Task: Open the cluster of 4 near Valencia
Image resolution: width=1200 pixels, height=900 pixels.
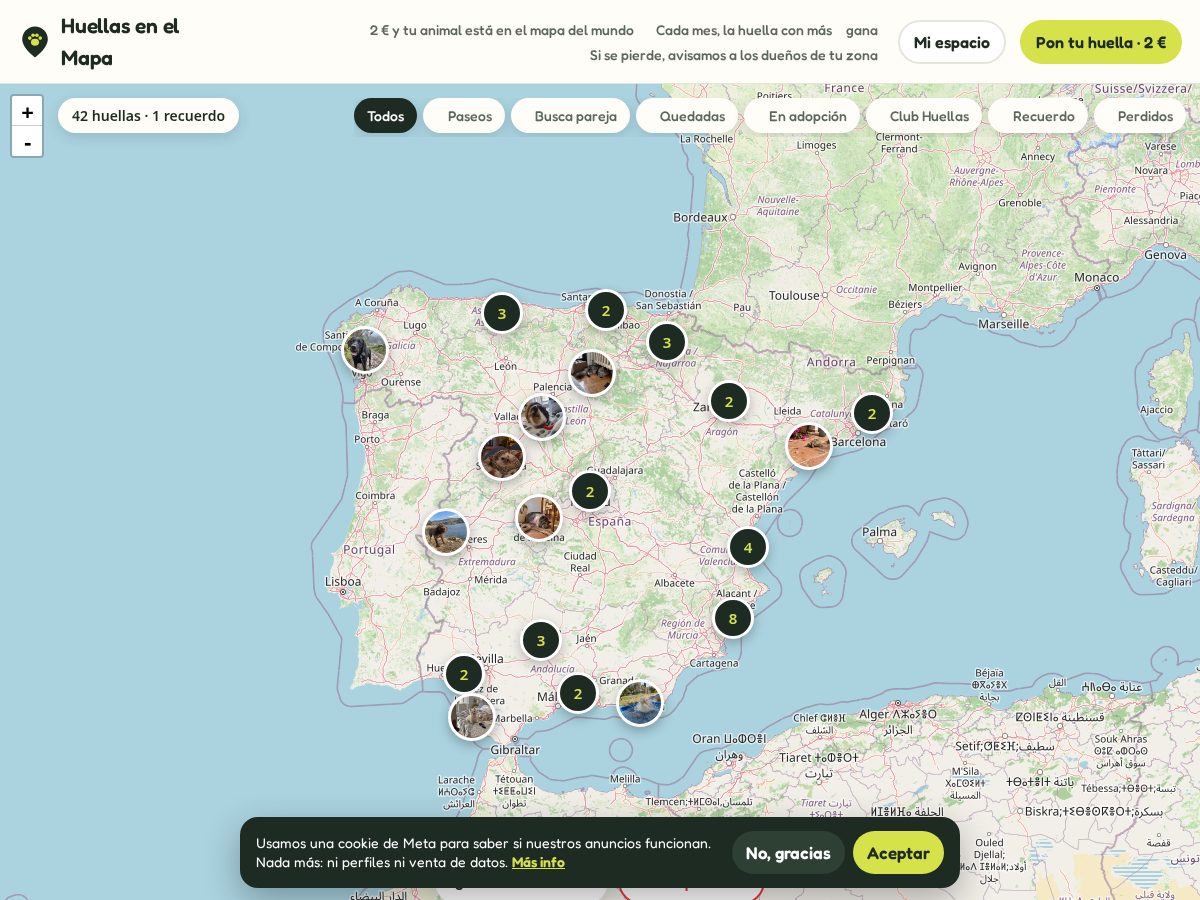Action: 748,547
